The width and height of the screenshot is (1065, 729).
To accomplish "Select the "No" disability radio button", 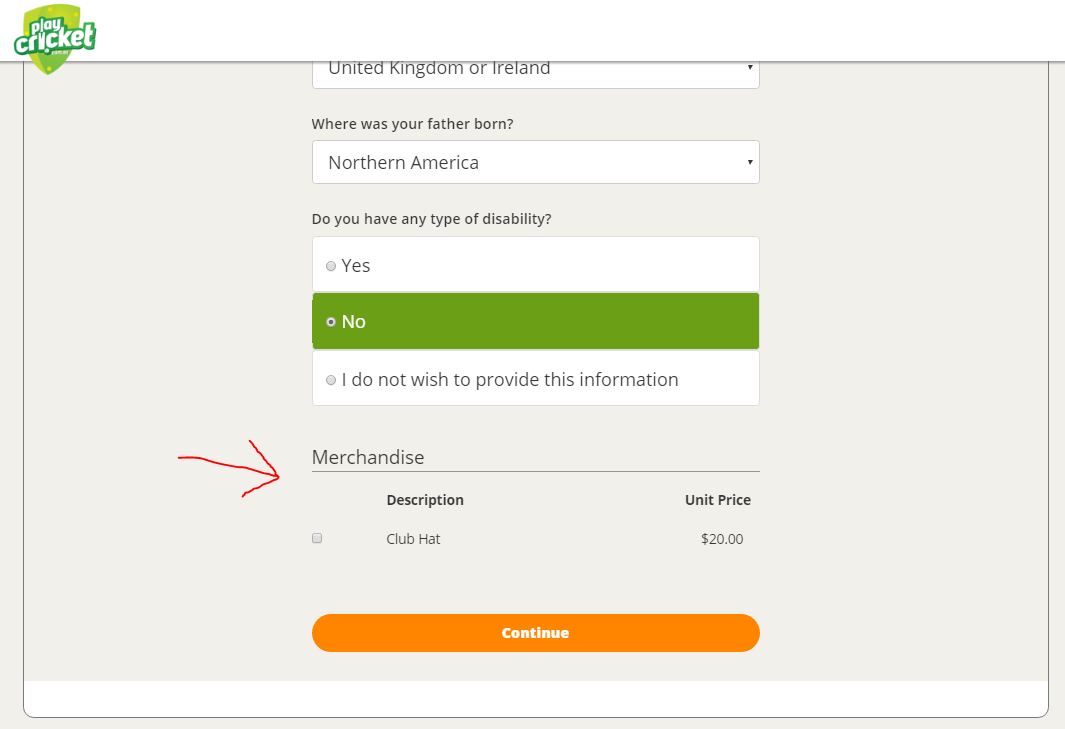I will click(331, 321).
